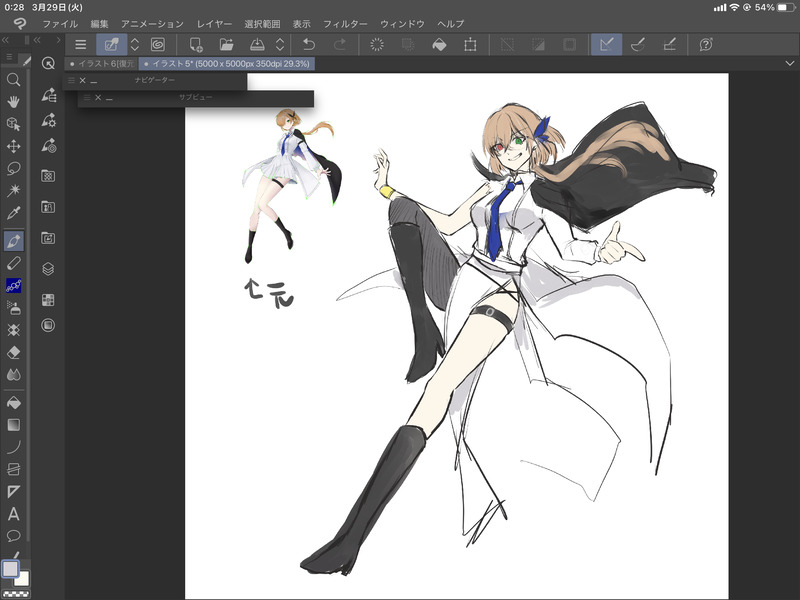This screenshot has height=600, width=800.
Task: Click the up-down arrows beside Save icon
Action: click(x=280, y=45)
